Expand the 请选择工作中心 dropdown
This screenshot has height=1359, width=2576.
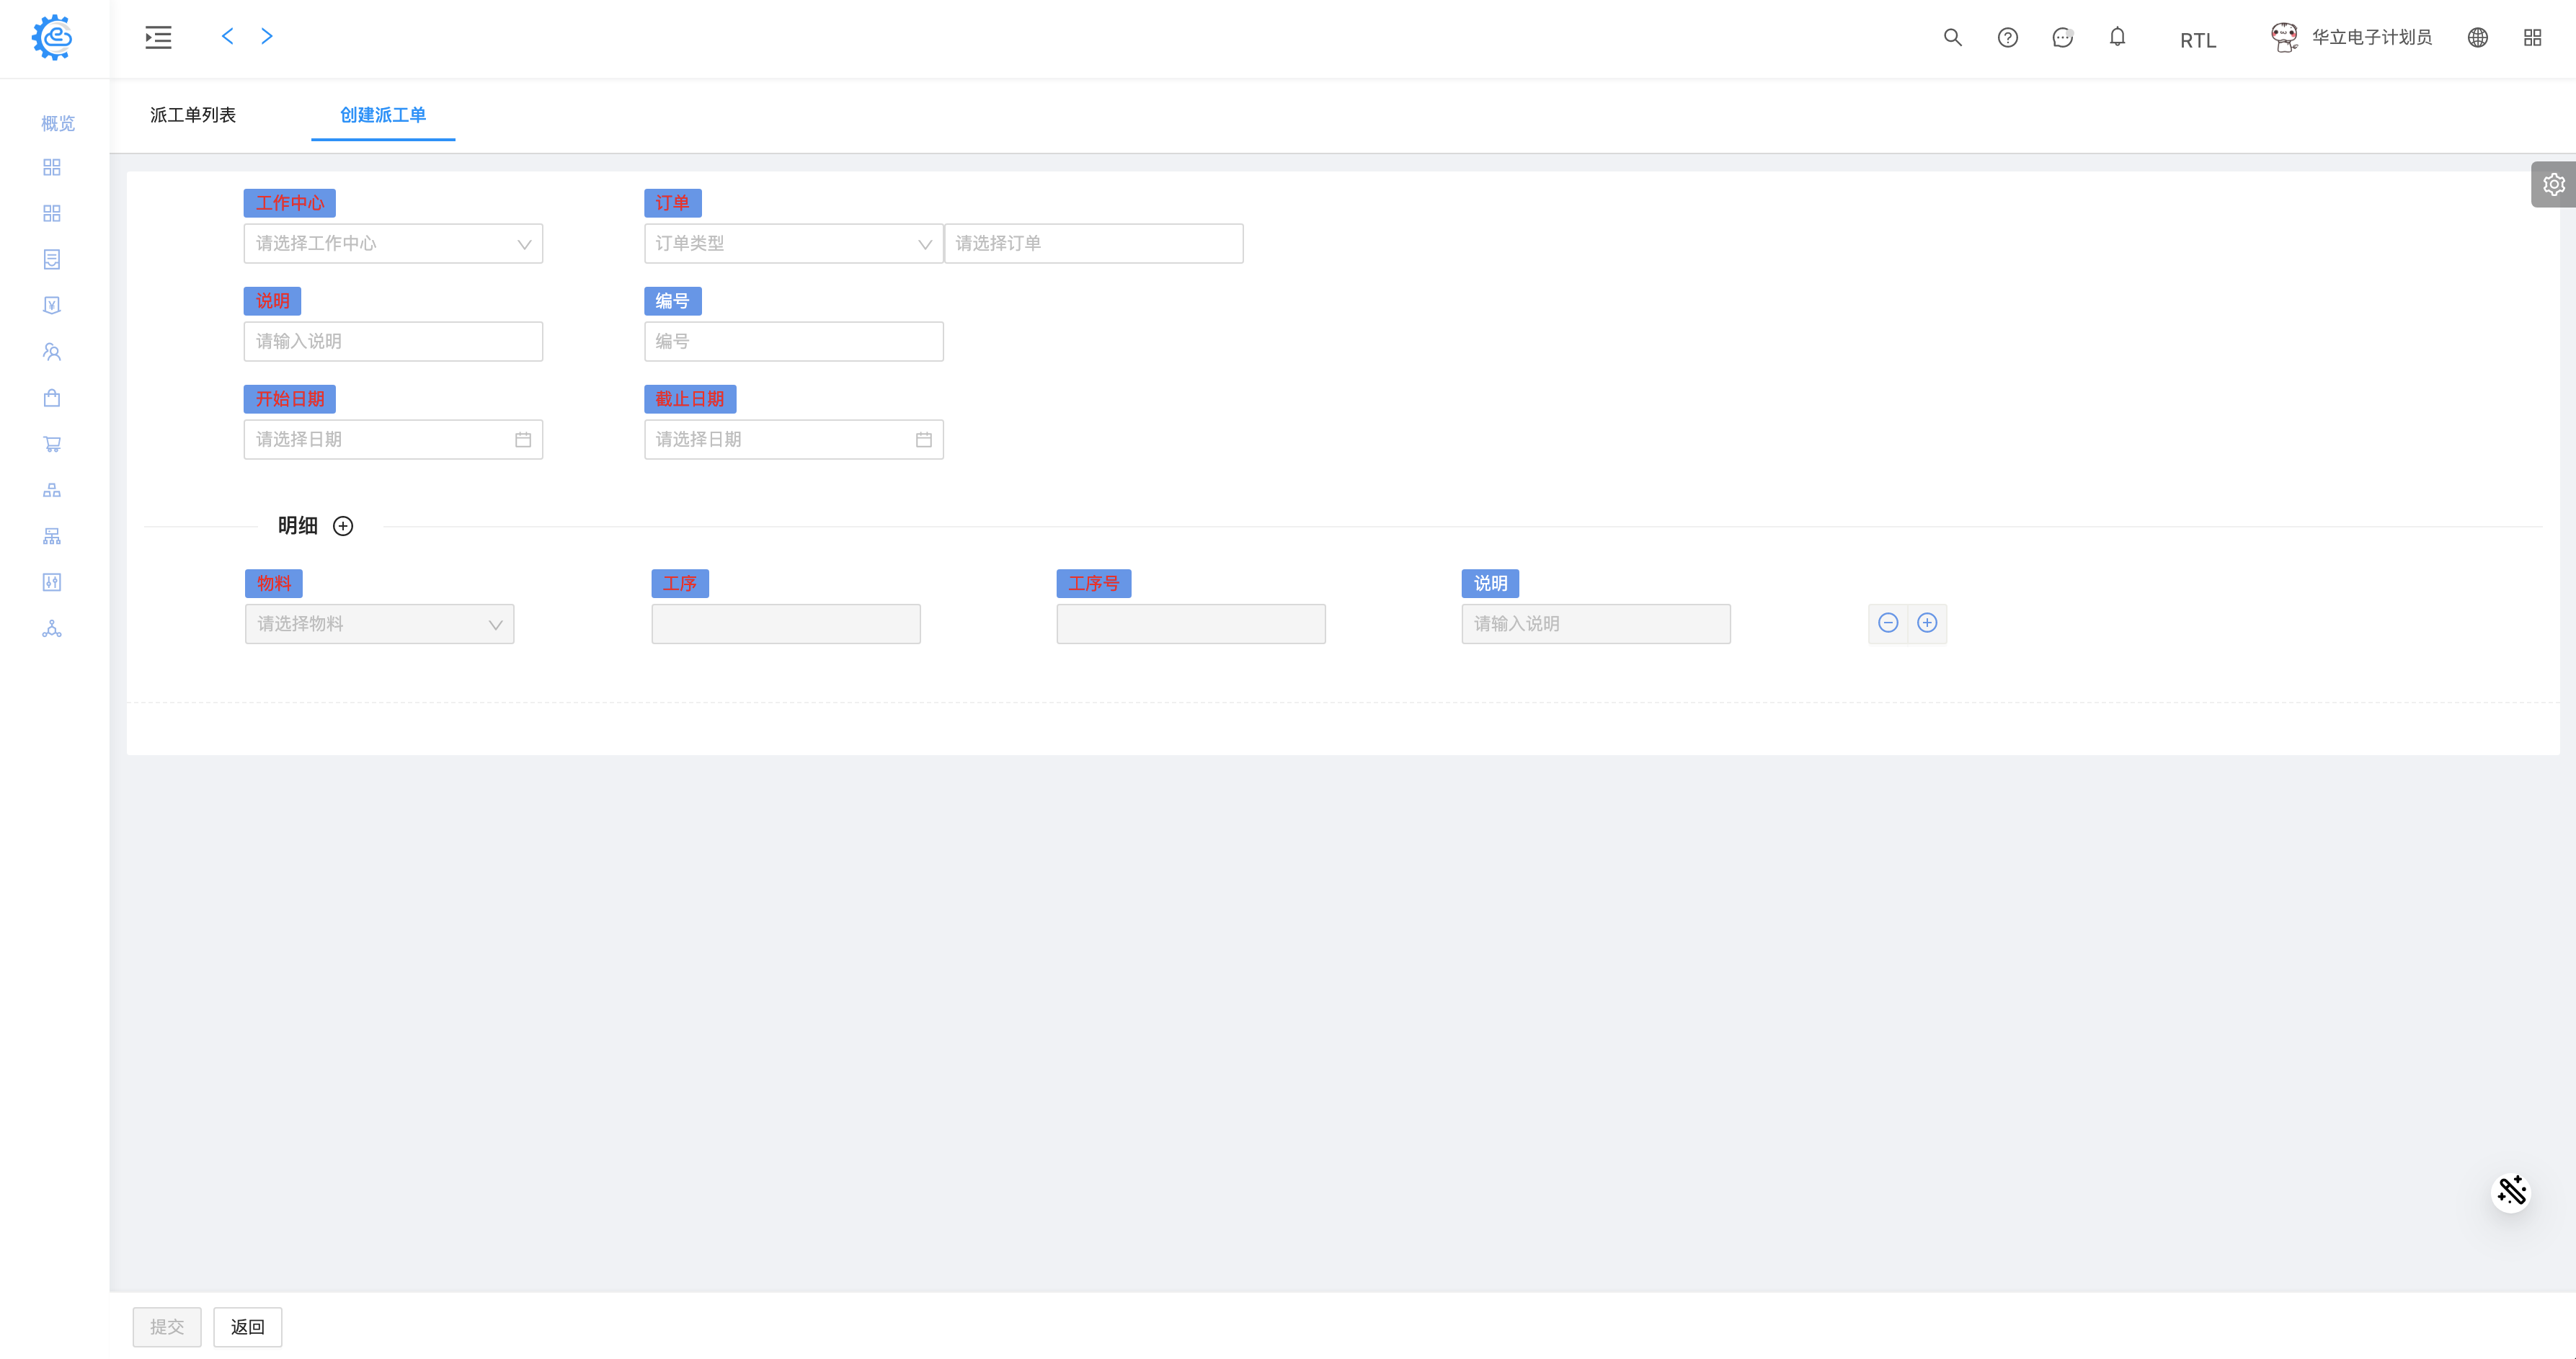point(393,243)
